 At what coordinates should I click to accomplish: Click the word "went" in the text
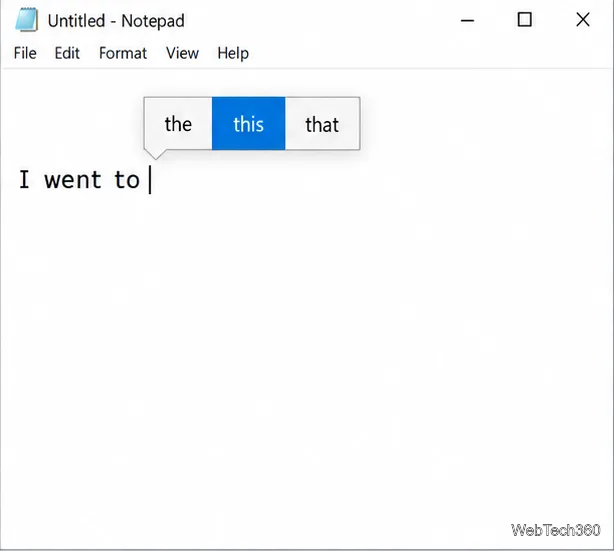click(x=73, y=180)
